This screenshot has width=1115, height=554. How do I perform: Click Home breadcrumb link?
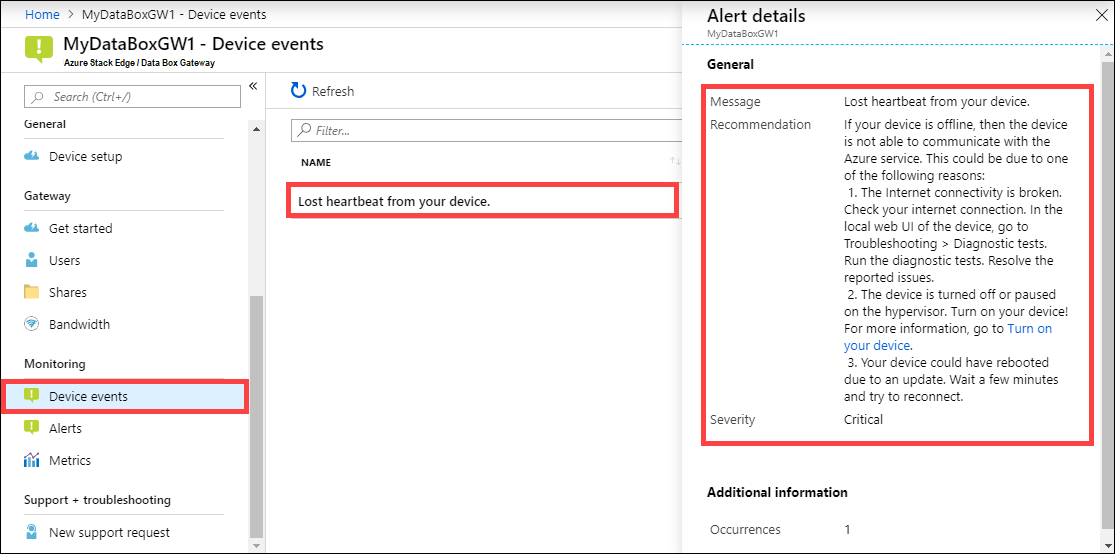click(42, 14)
